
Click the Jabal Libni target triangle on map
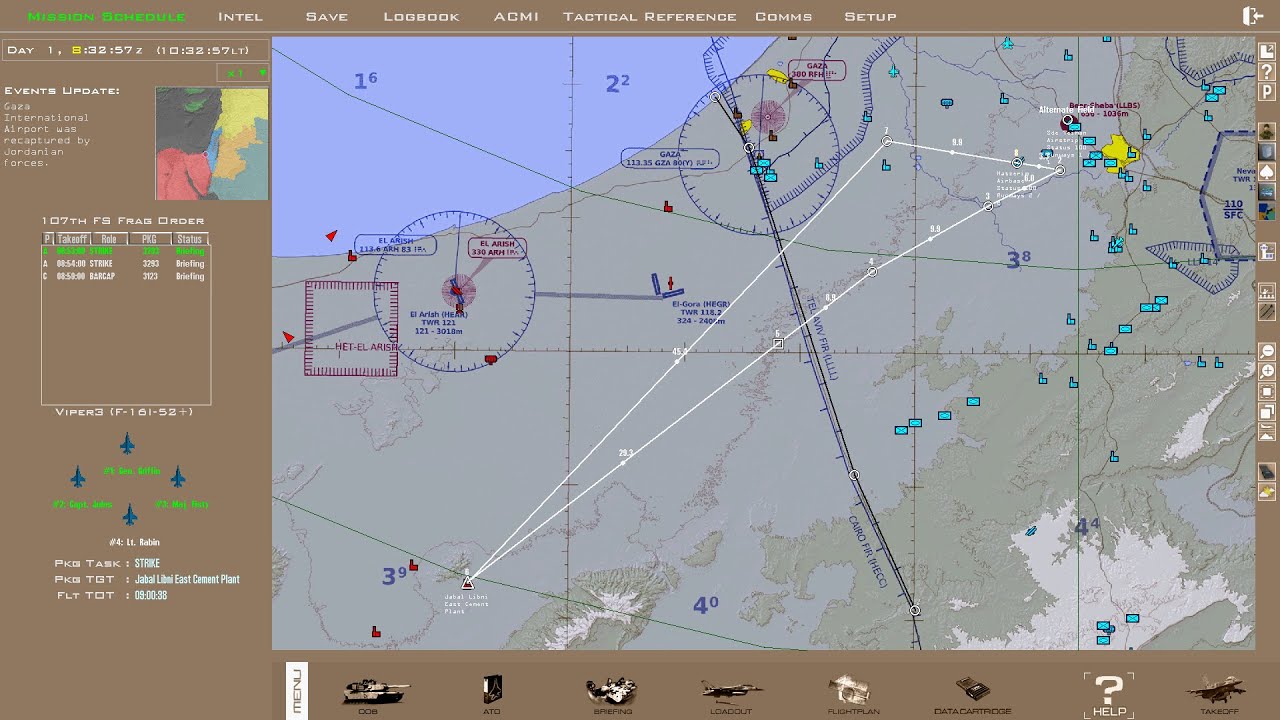click(x=467, y=581)
